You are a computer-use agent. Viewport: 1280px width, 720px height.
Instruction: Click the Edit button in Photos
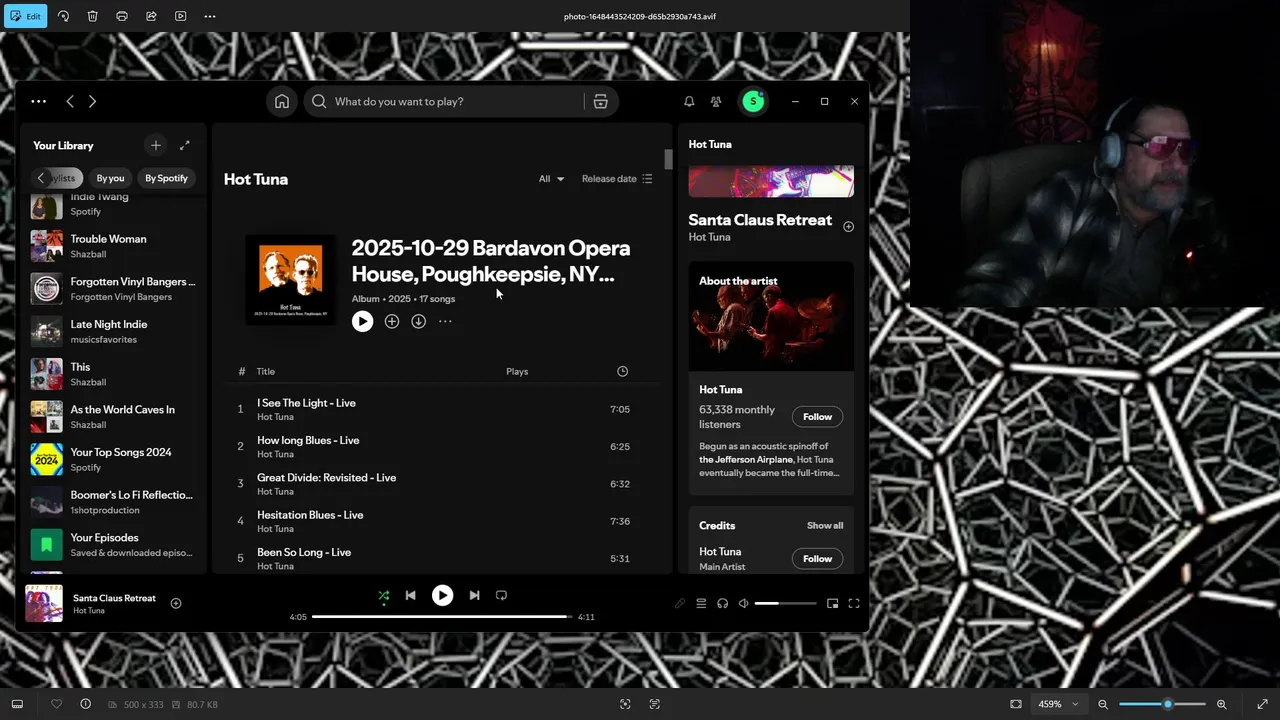click(x=26, y=16)
